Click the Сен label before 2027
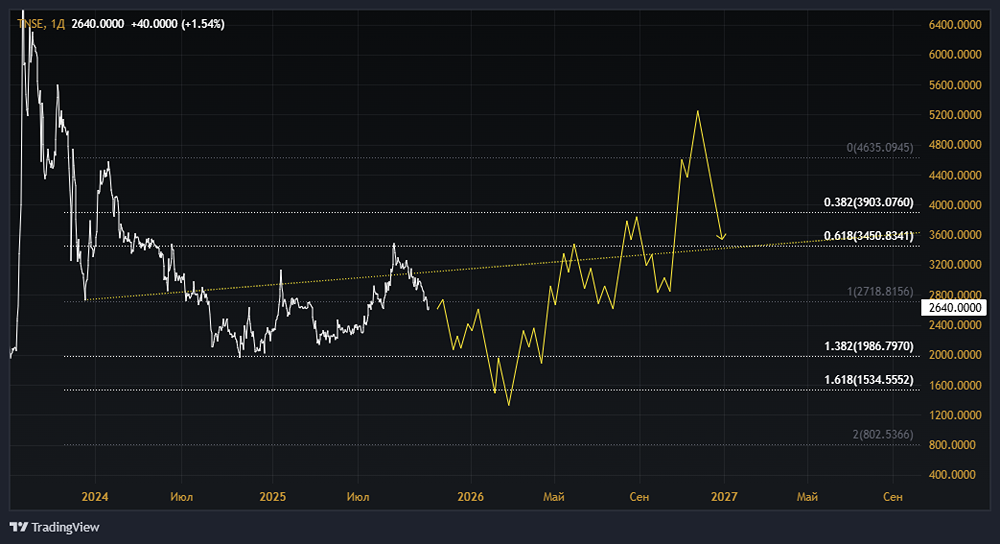 pos(639,497)
